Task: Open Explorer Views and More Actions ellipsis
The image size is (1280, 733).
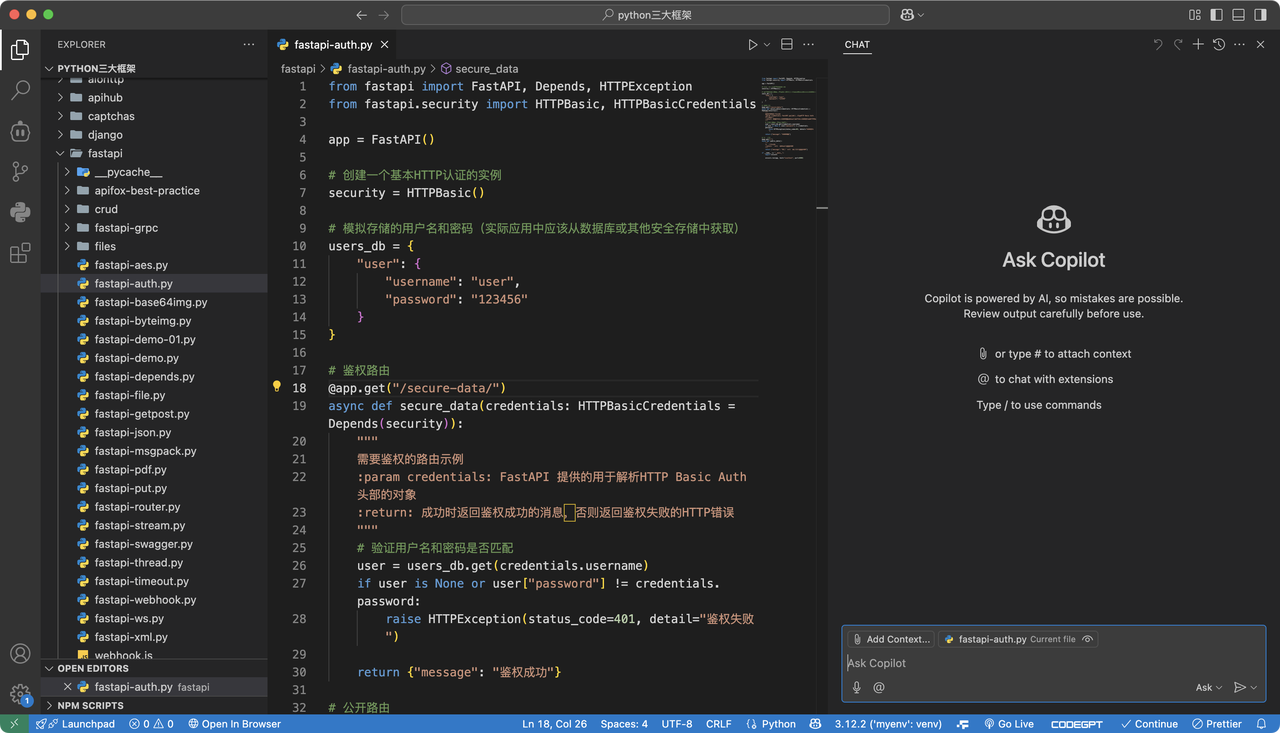Action: coord(249,45)
